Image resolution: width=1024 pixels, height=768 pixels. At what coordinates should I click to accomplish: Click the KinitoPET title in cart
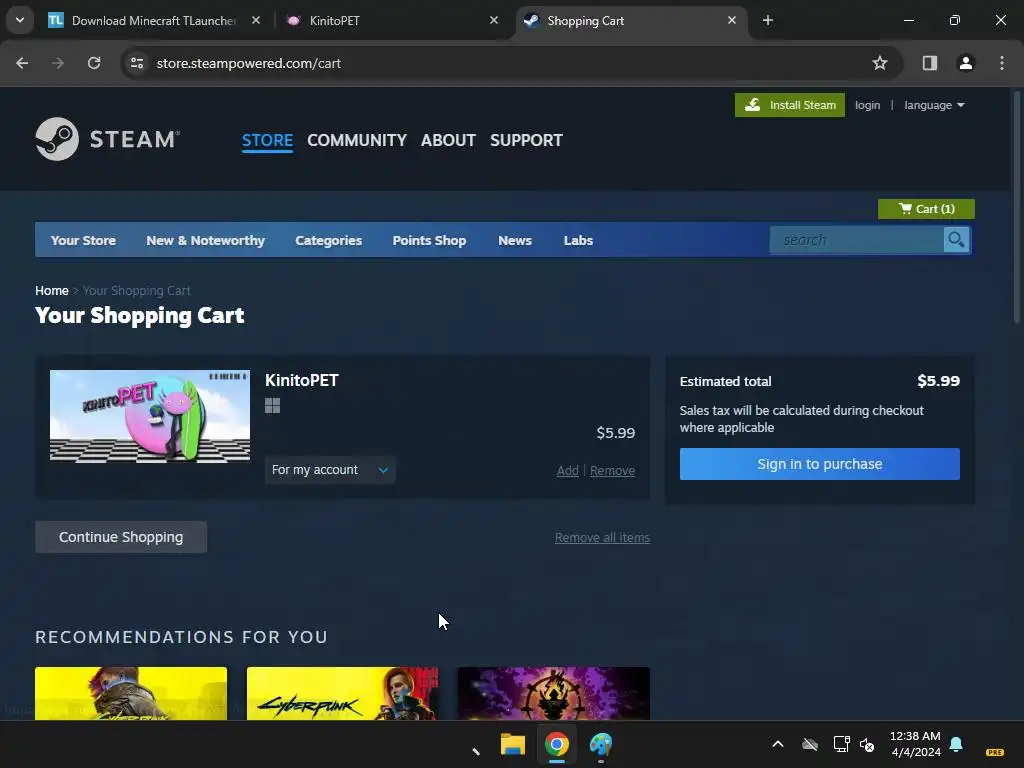click(302, 380)
